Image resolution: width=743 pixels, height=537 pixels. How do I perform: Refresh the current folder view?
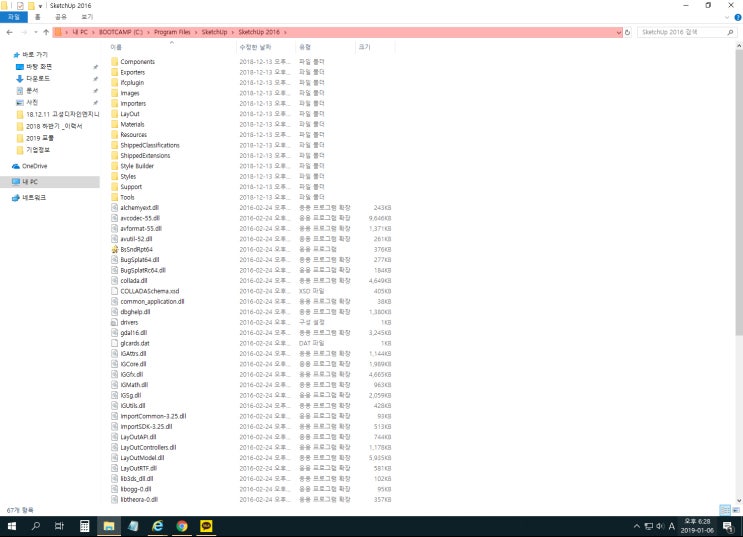point(627,32)
